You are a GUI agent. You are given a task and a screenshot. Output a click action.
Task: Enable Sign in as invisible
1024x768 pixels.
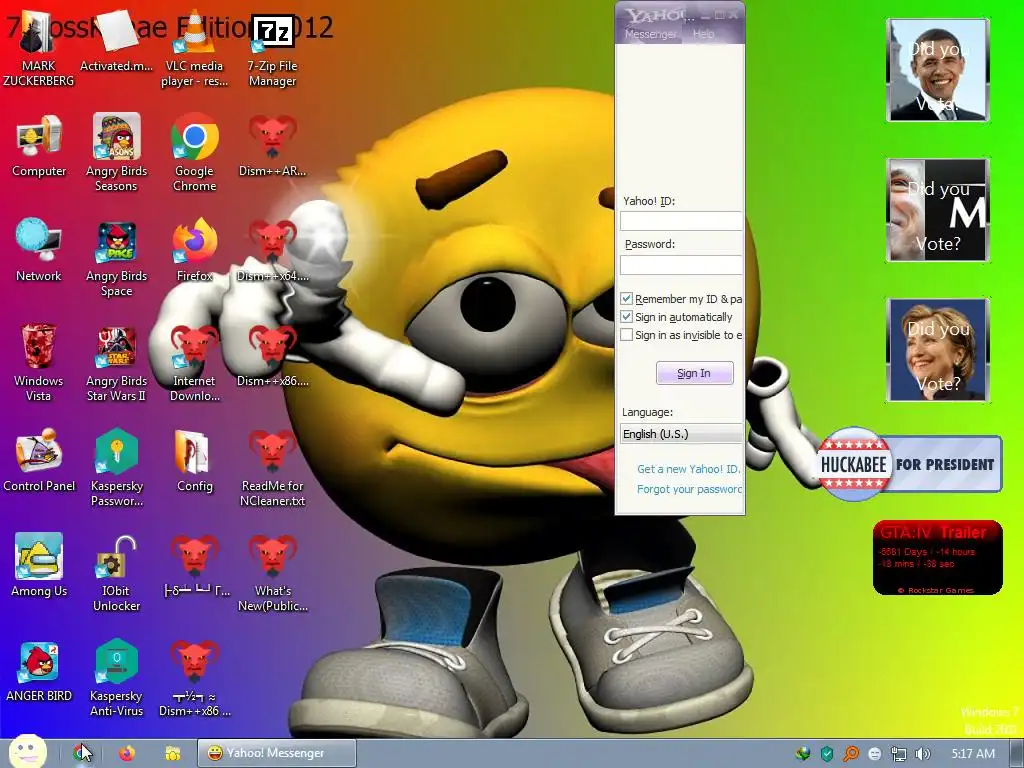tap(626, 334)
